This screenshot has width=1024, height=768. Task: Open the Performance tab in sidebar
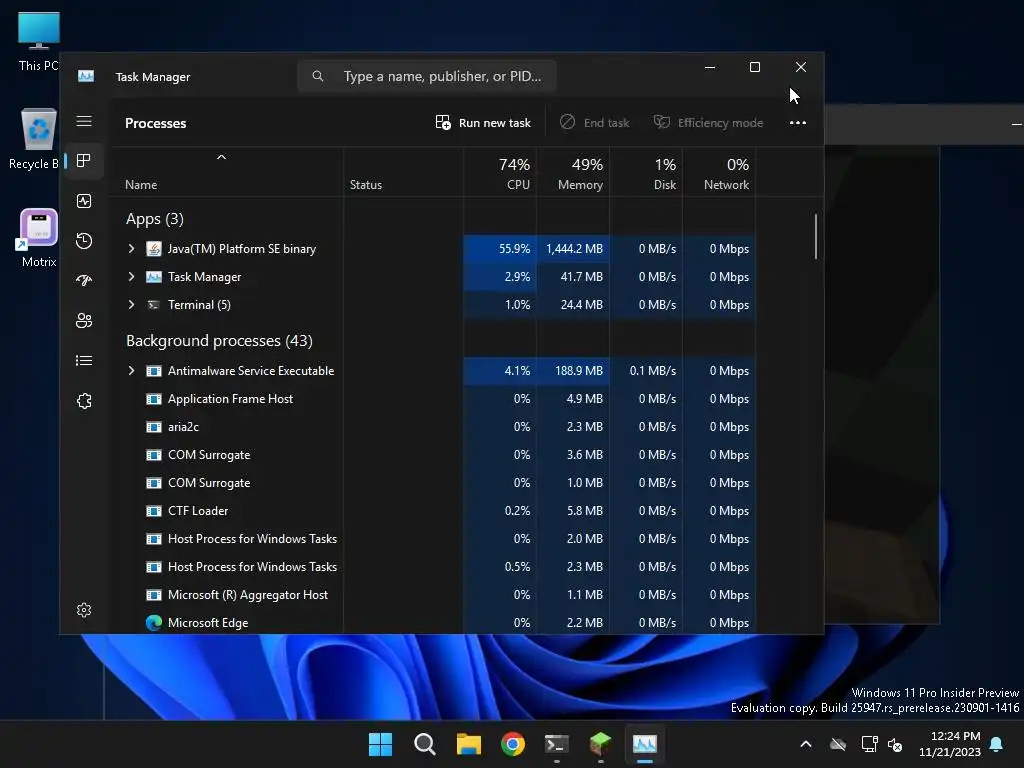(x=84, y=201)
